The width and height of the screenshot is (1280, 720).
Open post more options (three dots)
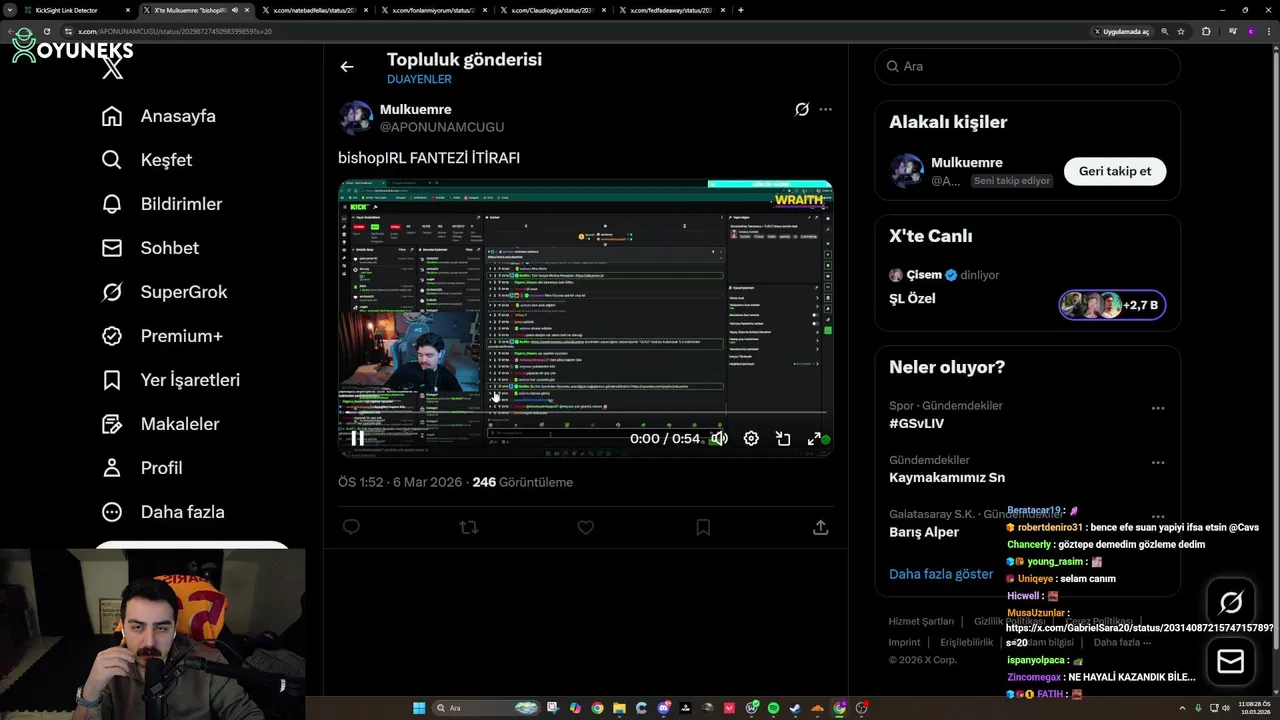[825, 109]
